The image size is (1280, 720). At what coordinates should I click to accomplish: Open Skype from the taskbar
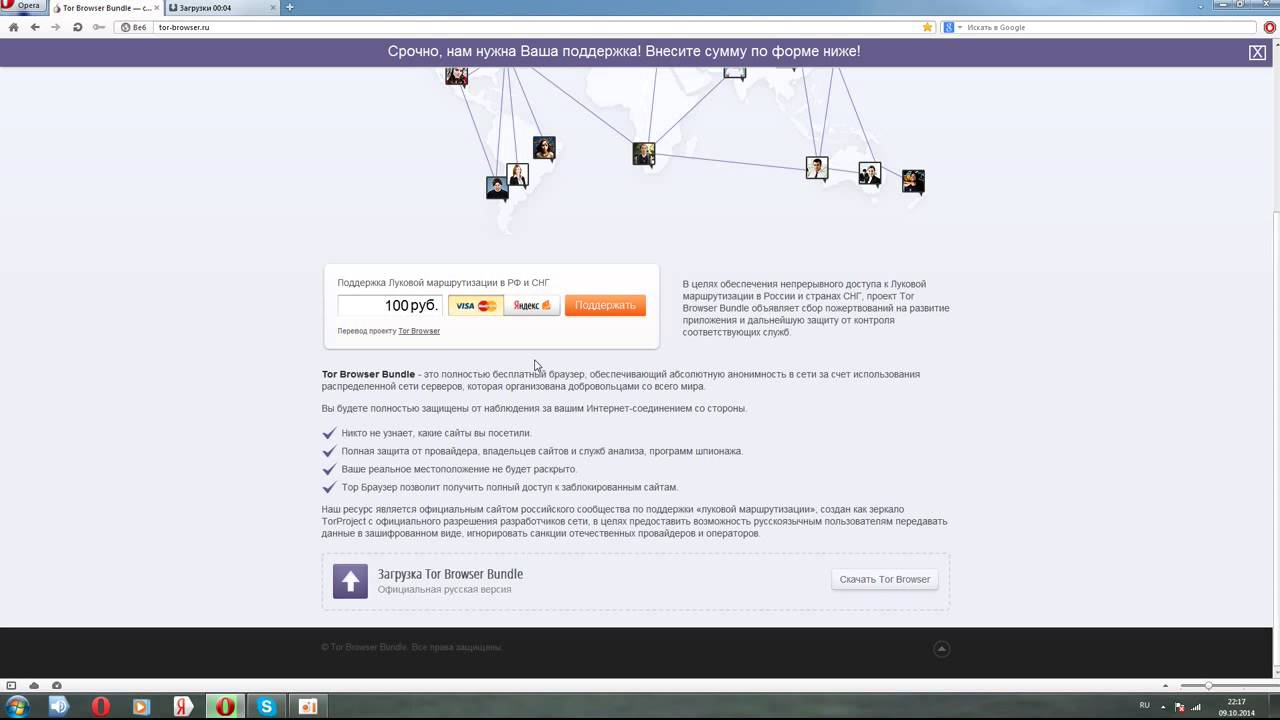click(x=266, y=707)
